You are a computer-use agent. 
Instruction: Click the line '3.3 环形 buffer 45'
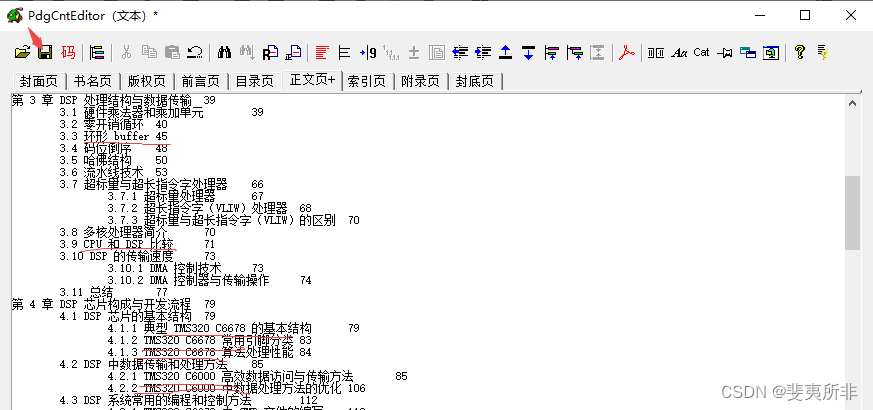coord(114,136)
